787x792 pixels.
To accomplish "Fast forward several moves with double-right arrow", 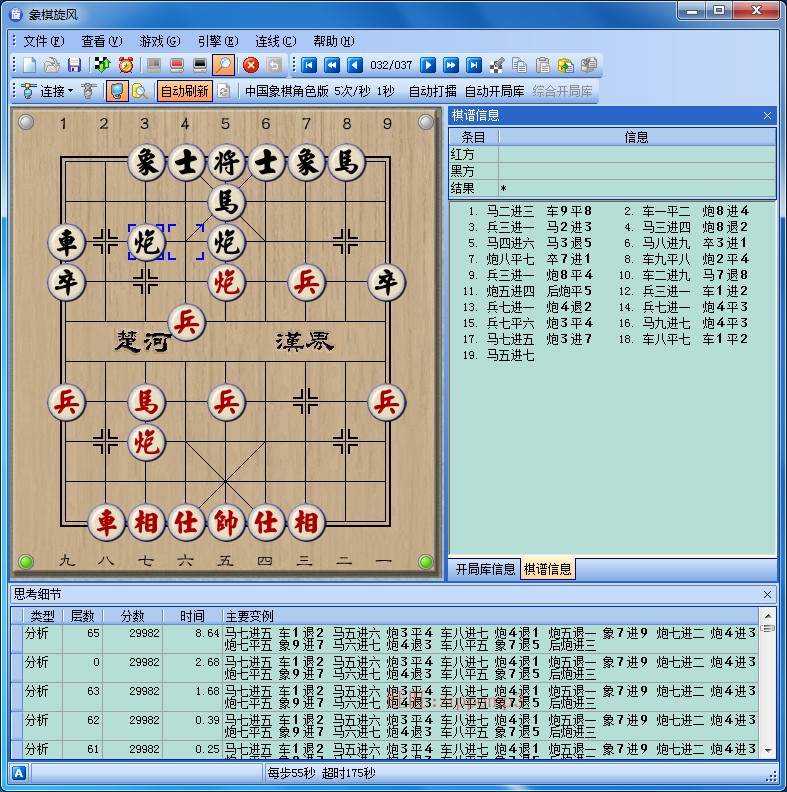I will (451, 65).
